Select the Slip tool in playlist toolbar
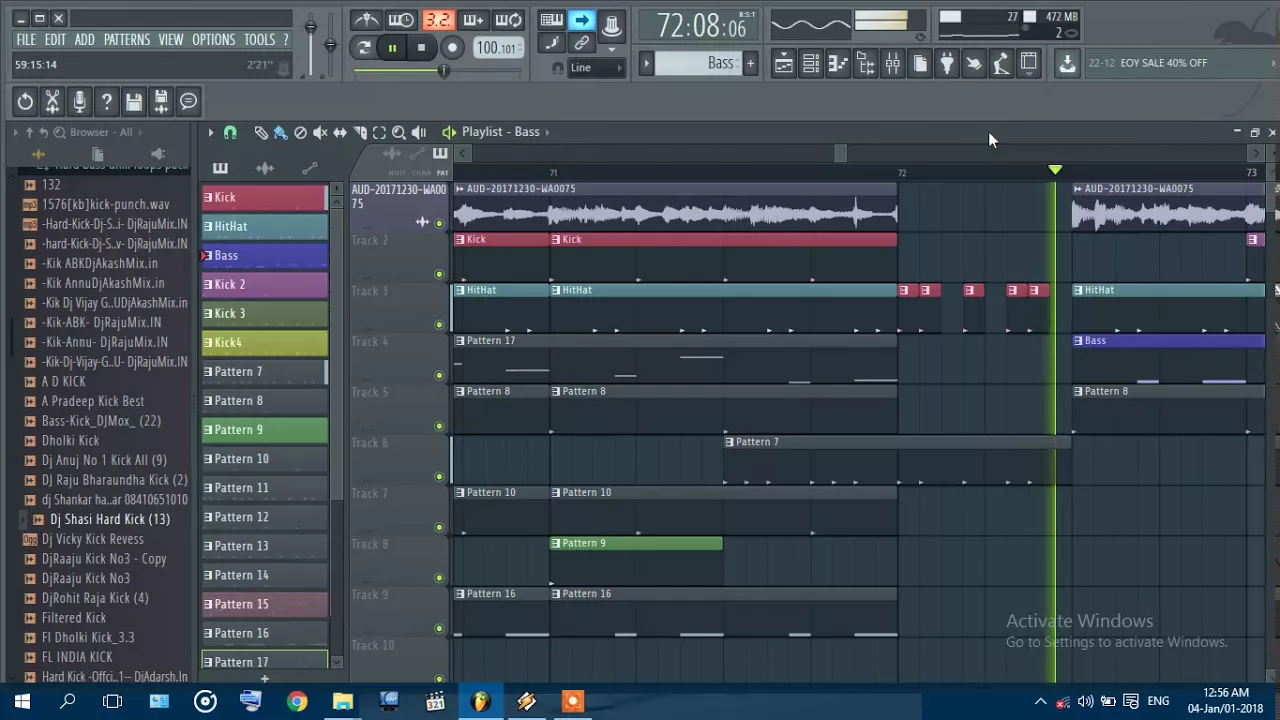Viewport: 1280px width, 720px height. click(340, 132)
